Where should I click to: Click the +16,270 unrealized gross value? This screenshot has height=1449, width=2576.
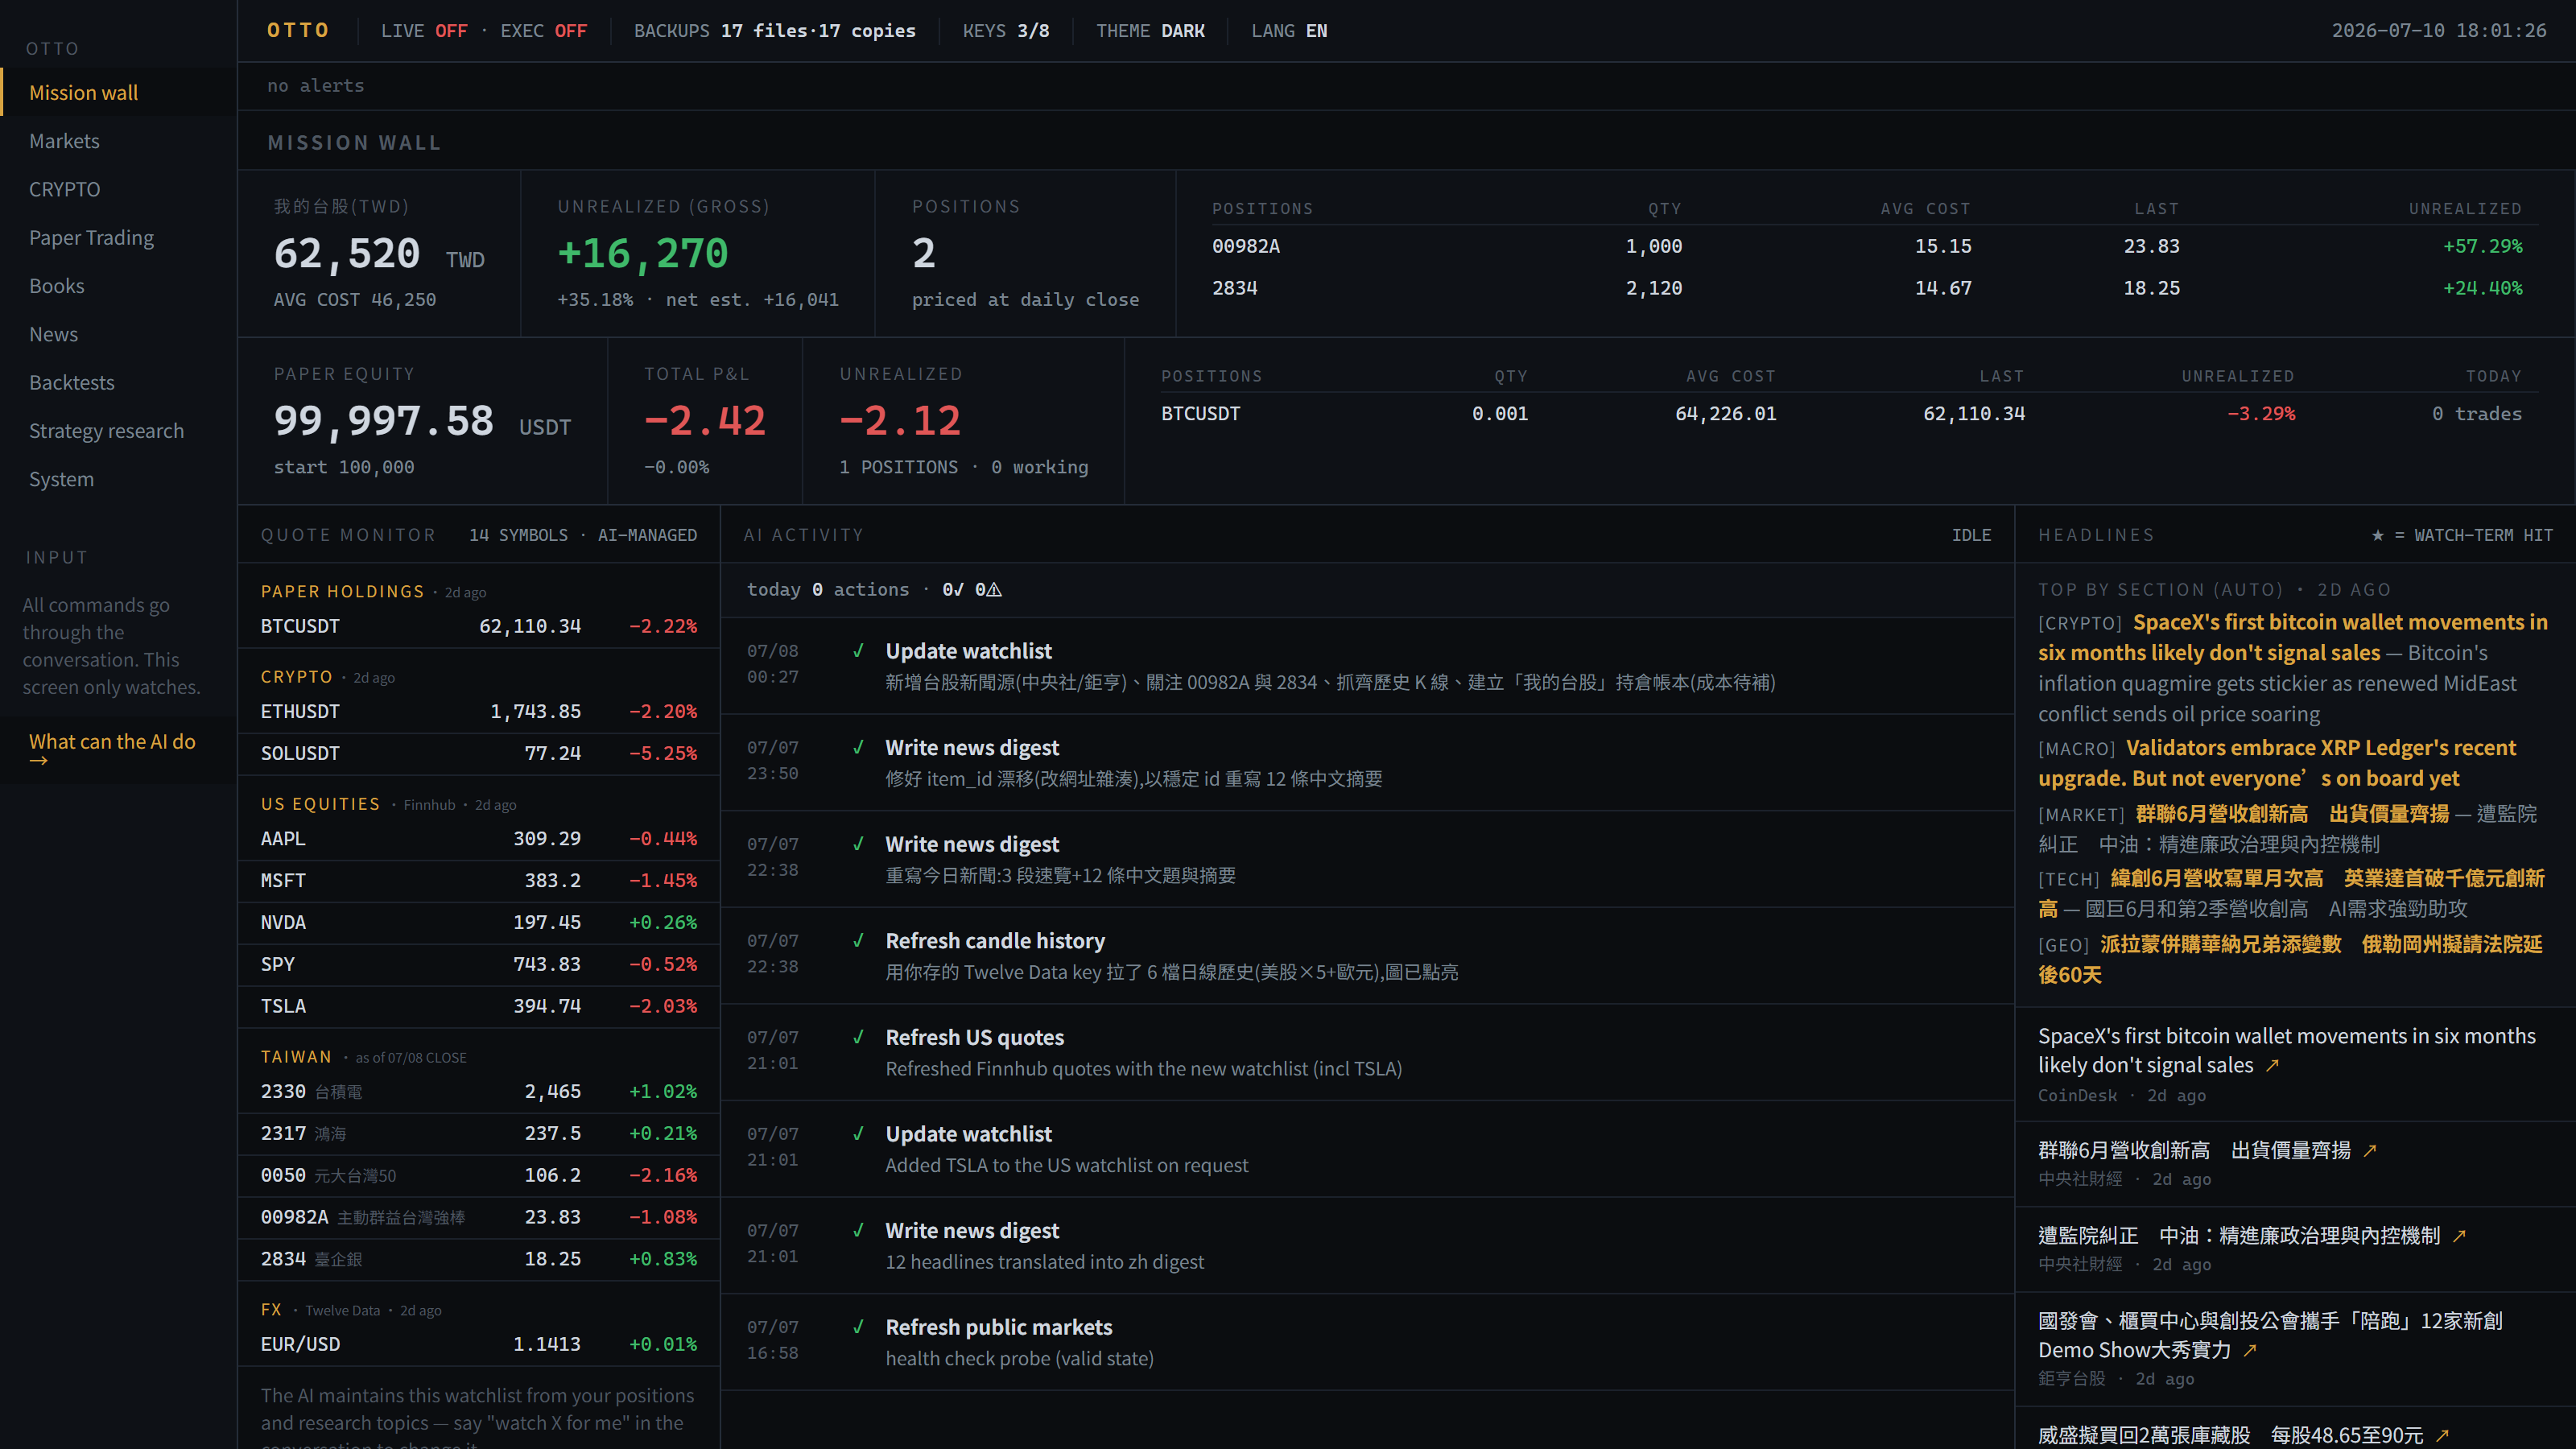coord(643,254)
